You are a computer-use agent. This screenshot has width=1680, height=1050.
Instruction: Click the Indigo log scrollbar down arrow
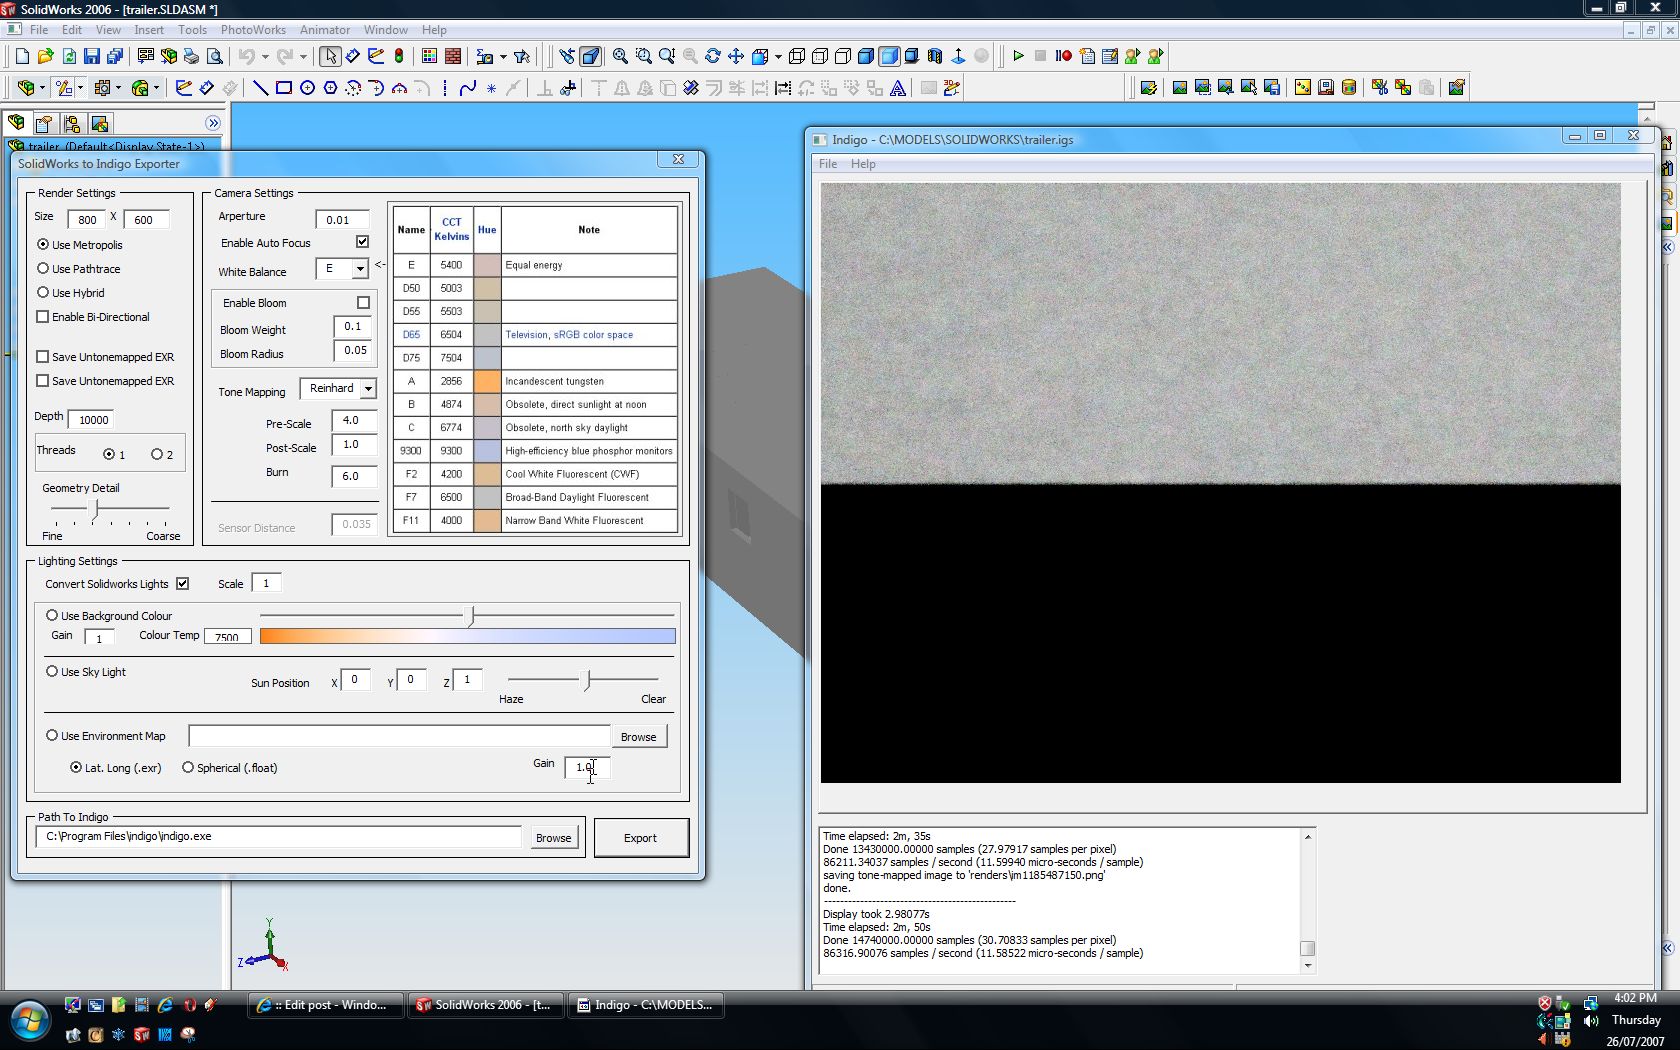coord(1307,966)
